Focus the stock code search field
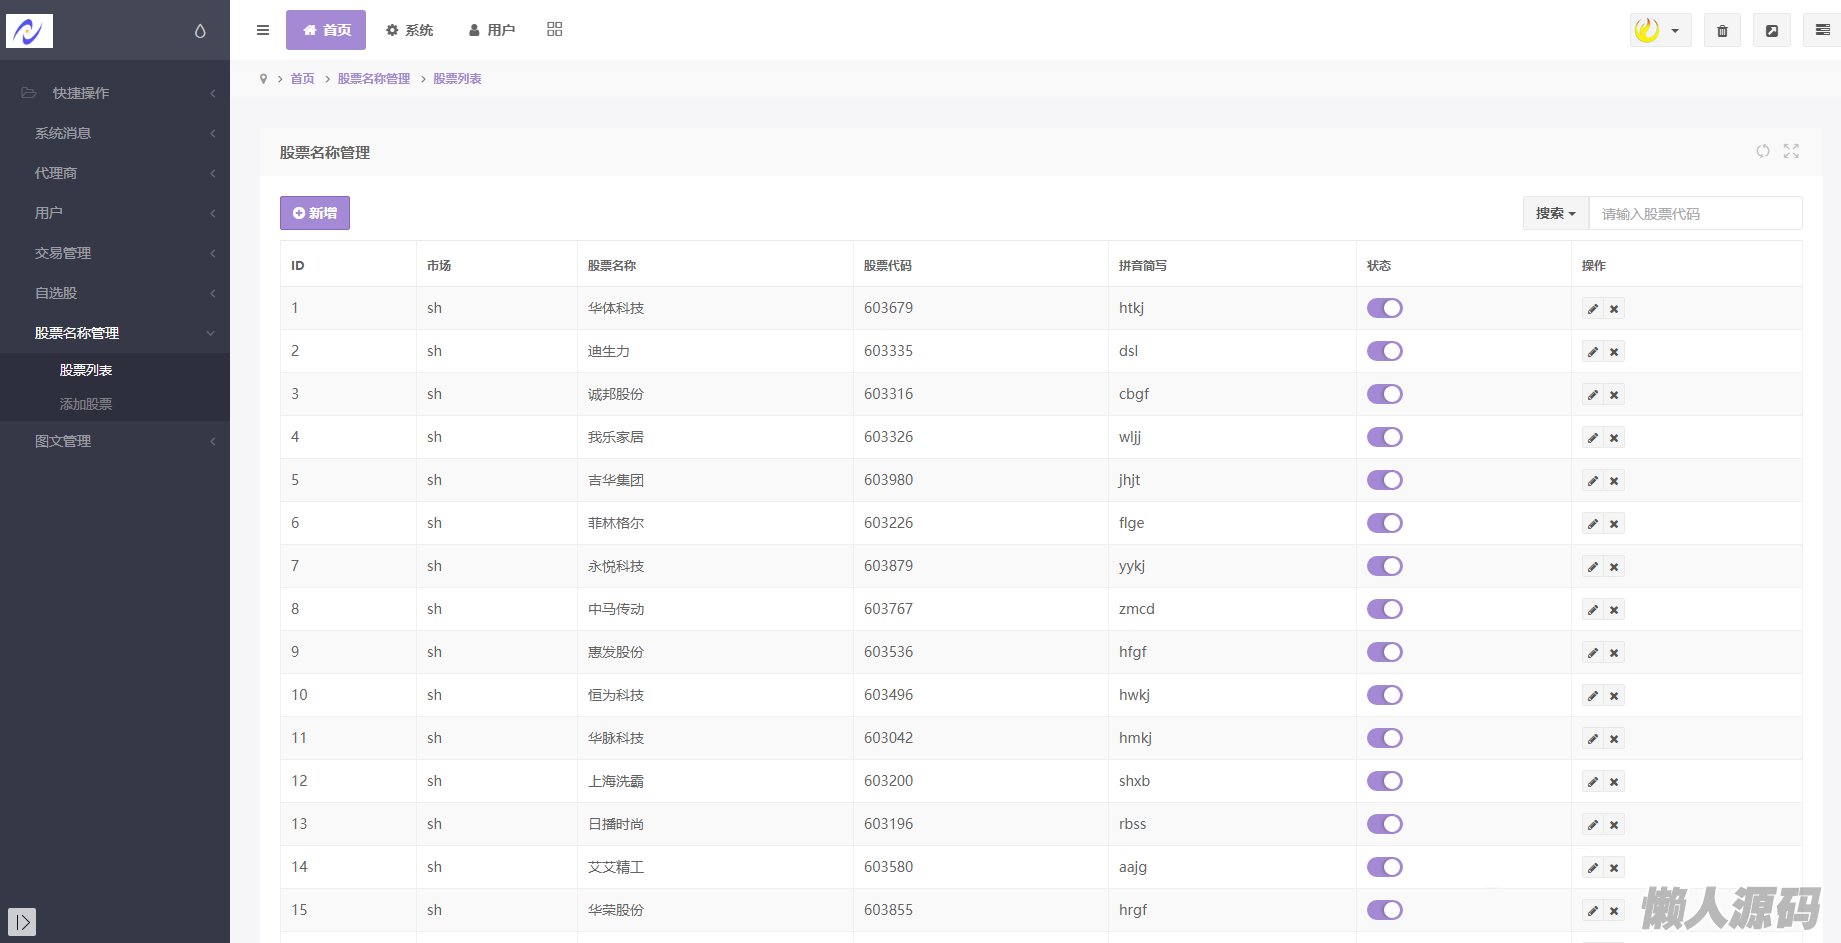The height and width of the screenshot is (943, 1841). pos(1695,214)
